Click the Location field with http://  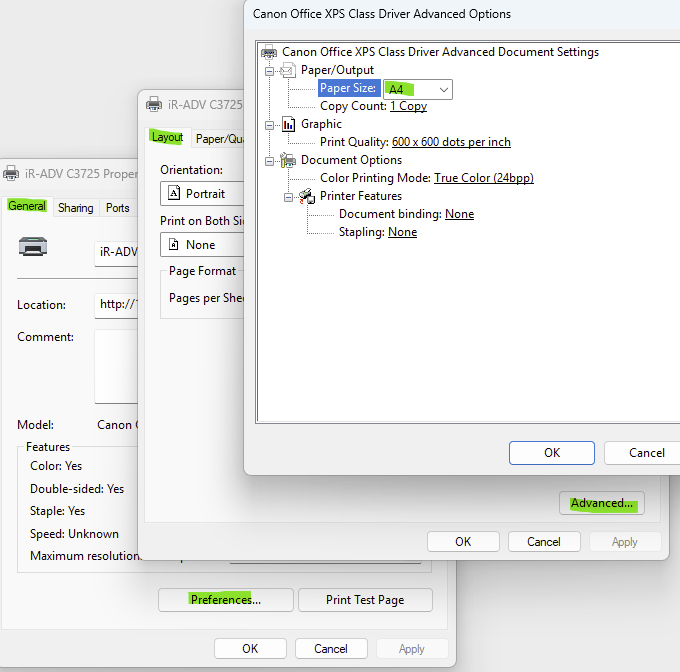coord(116,306)
